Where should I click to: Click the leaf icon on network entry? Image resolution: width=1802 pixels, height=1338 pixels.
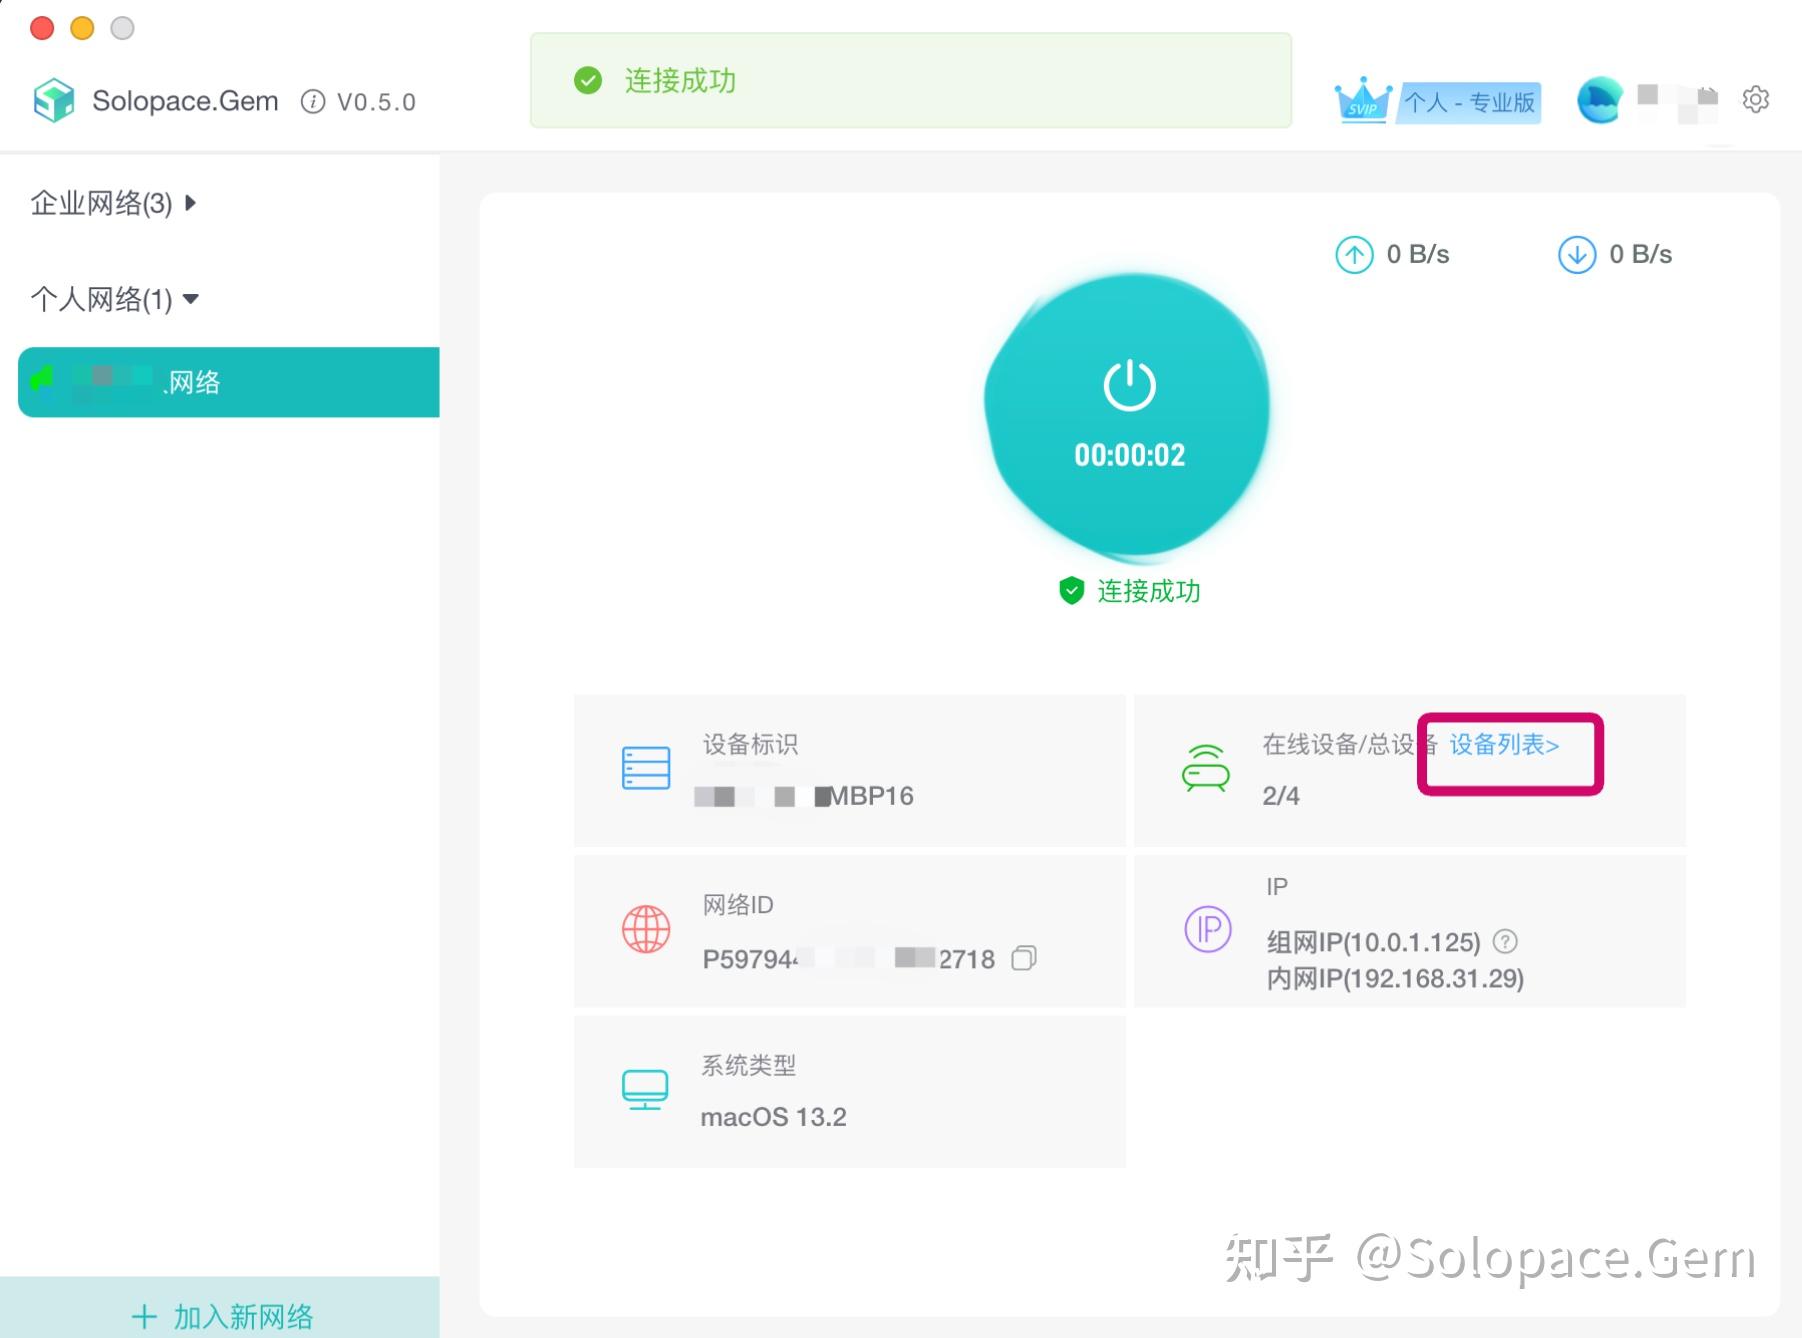(x=43, y=380)
